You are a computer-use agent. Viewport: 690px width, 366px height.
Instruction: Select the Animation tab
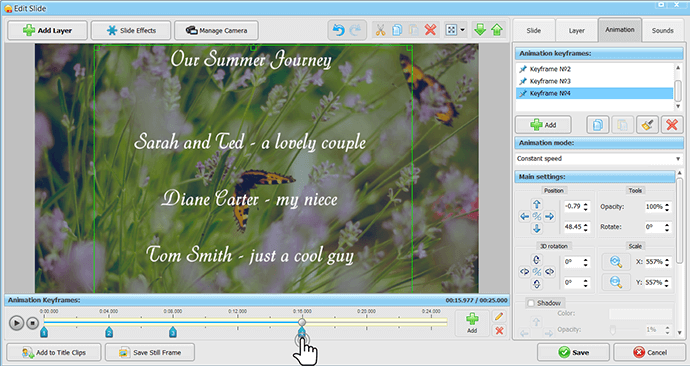620,29
